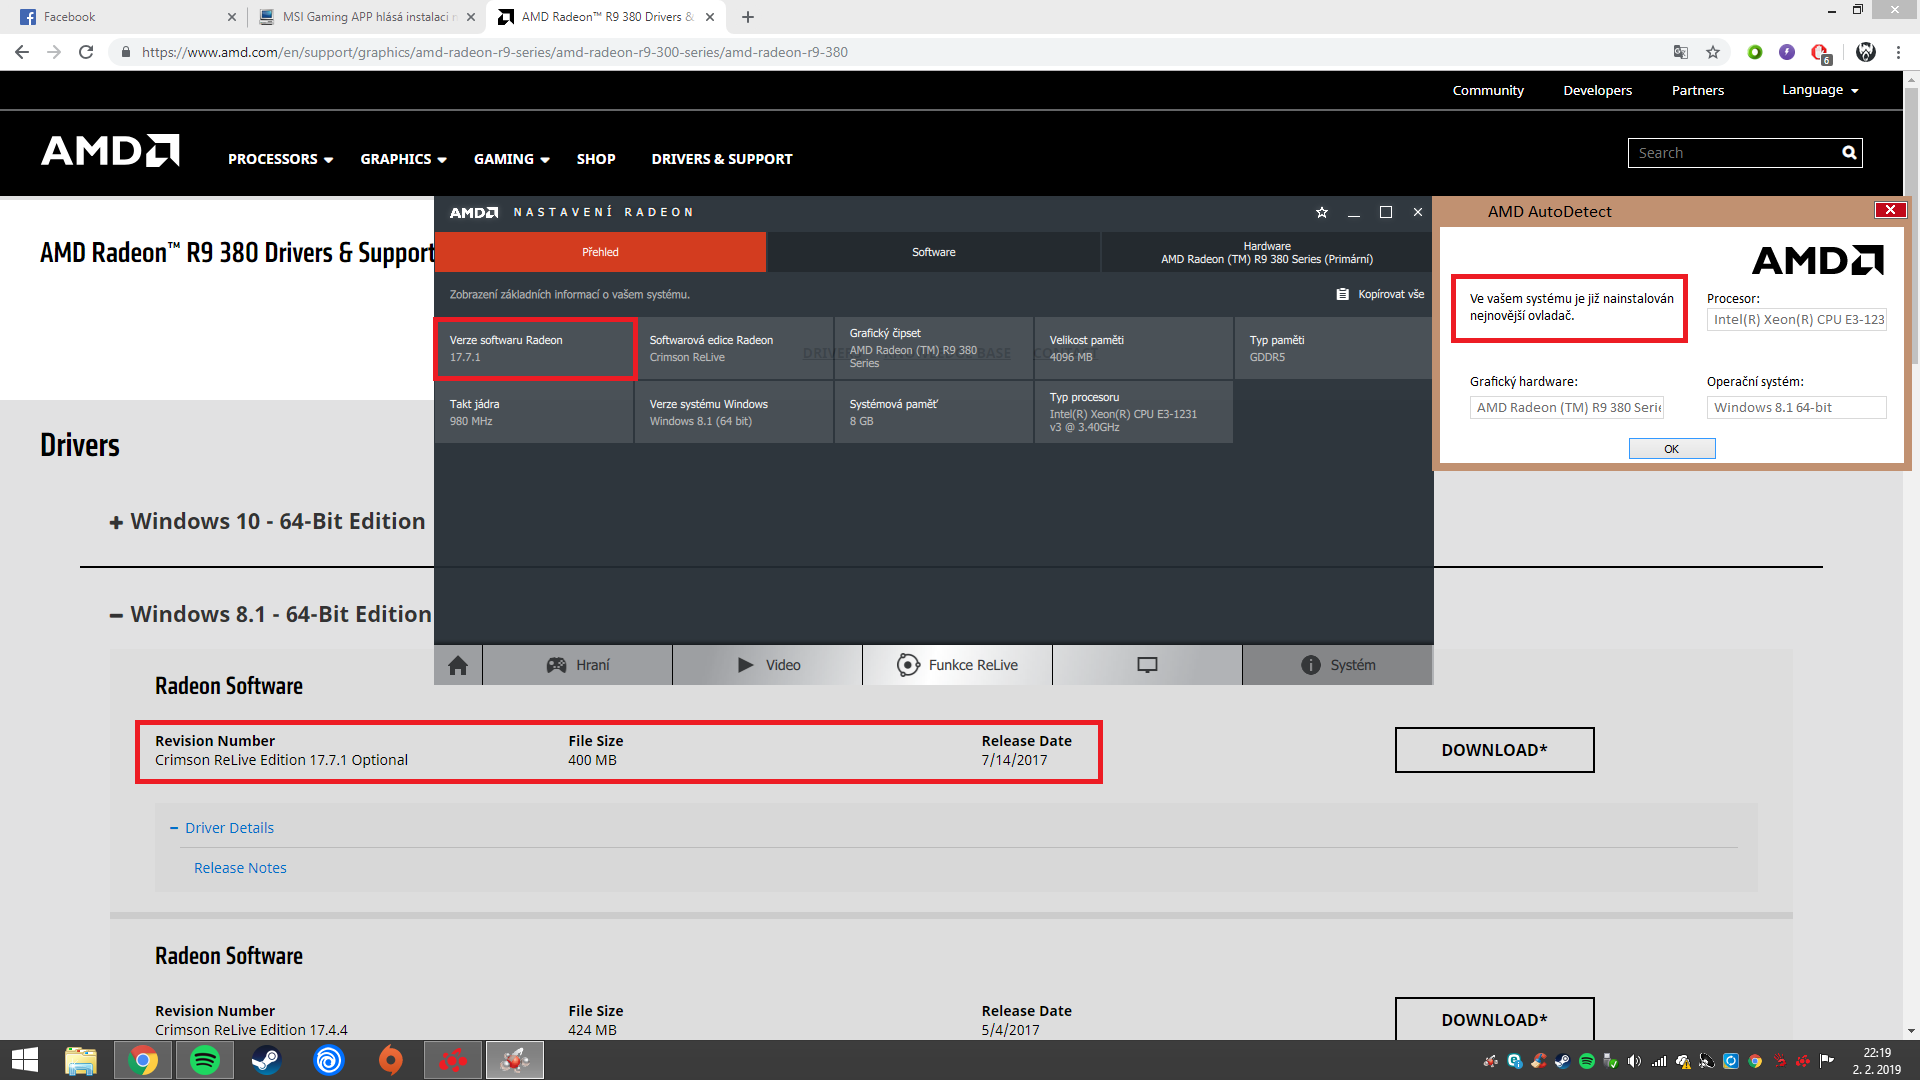Screen dimensions: 1920x1080
Task: Select Typ paměti GDDR5 tile
Action: coord(1334,348)
